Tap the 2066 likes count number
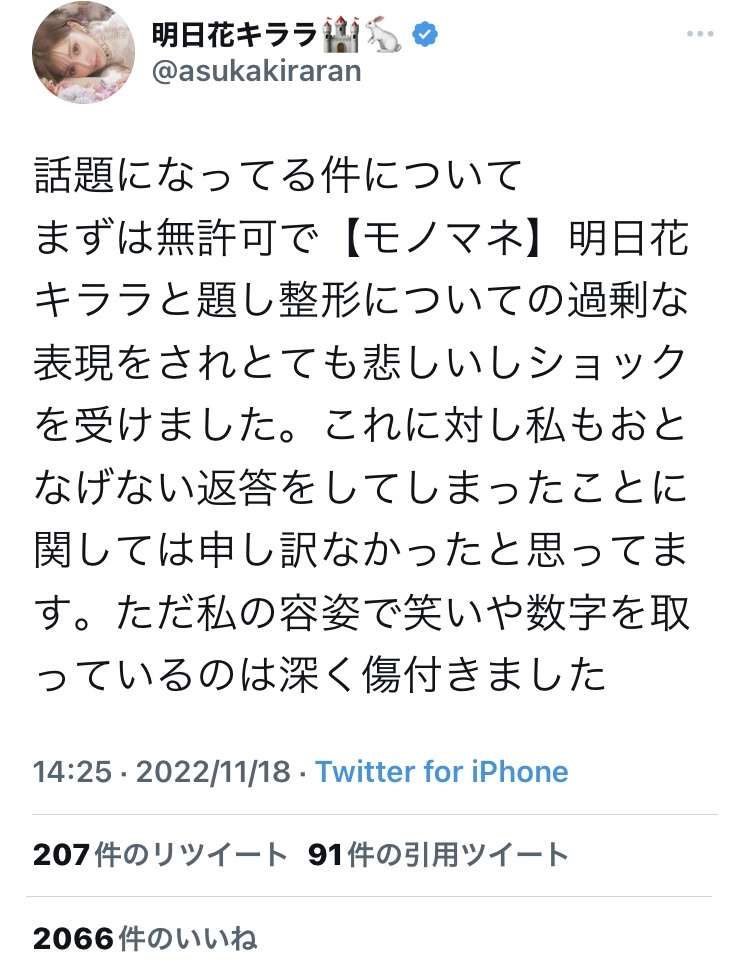750x961 pixels. click(74, 938)
